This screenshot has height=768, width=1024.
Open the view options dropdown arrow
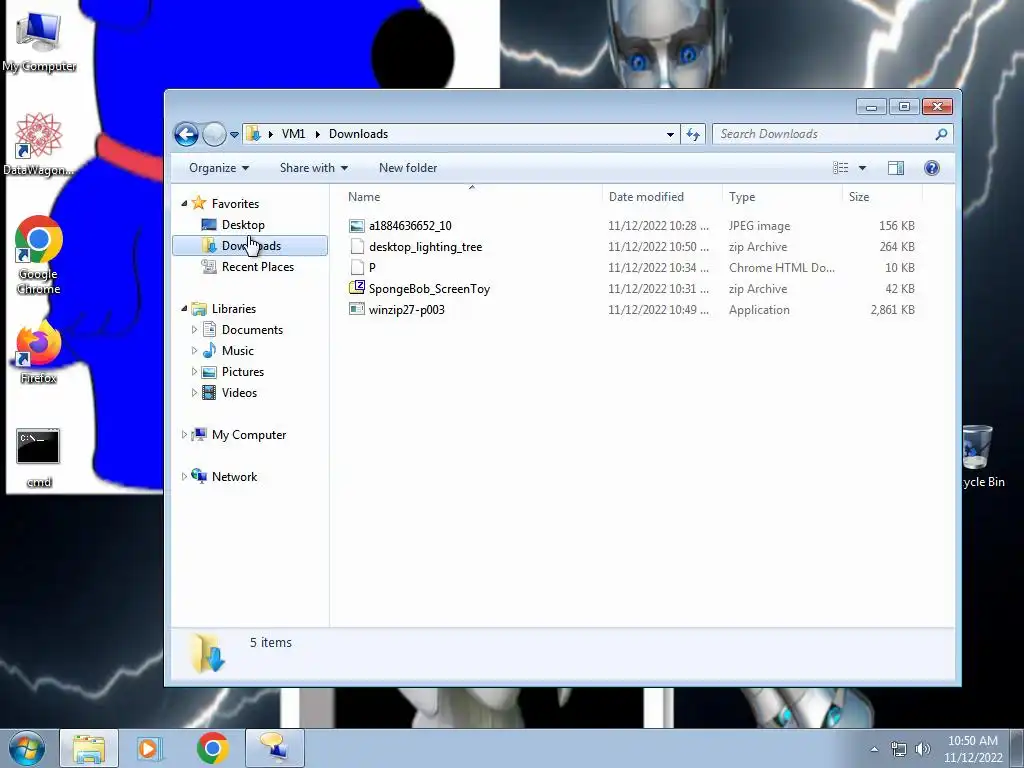point(862,168)
